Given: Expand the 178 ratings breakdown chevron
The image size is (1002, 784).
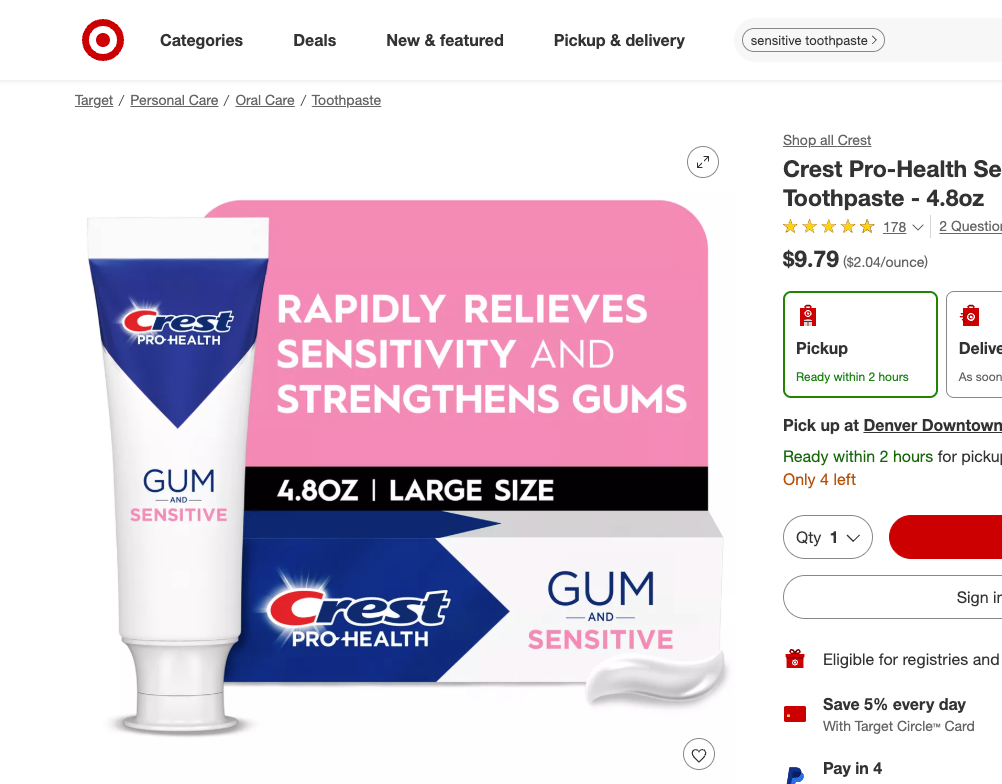Looking at the screenshot, I should [x=918, y=227].
